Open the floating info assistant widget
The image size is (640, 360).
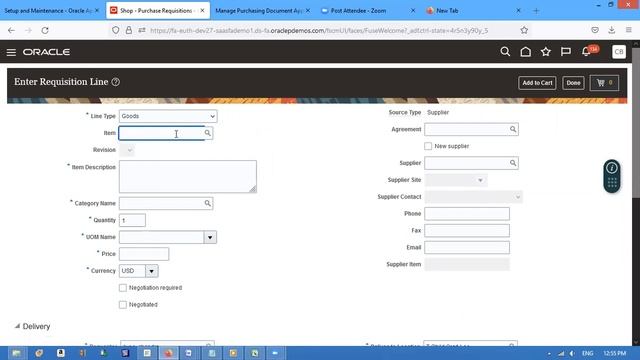(611, 176)
